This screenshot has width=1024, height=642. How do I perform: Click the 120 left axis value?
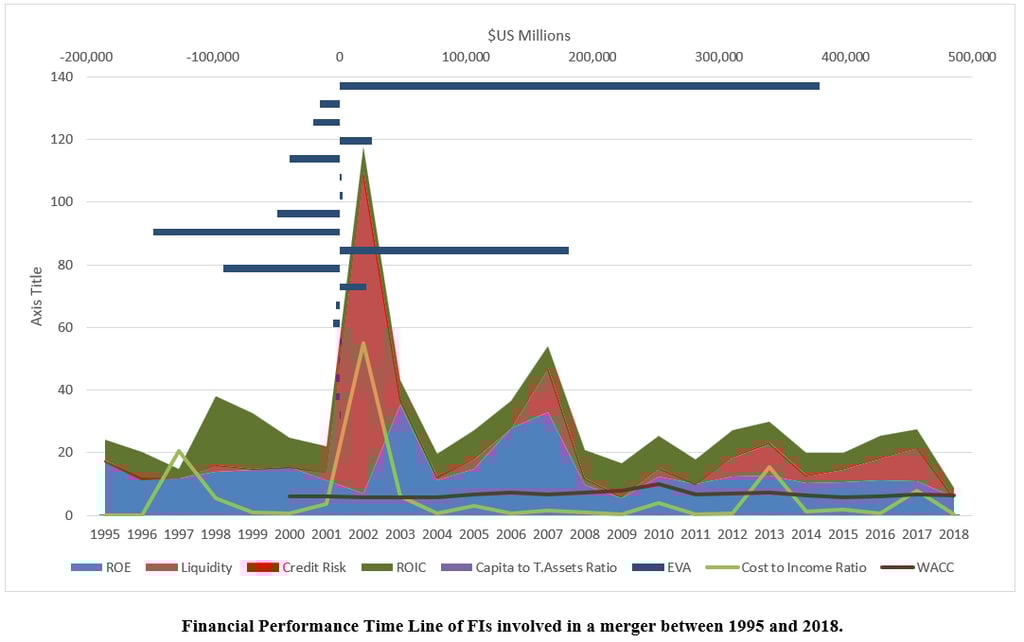click(x=61, y=139)
